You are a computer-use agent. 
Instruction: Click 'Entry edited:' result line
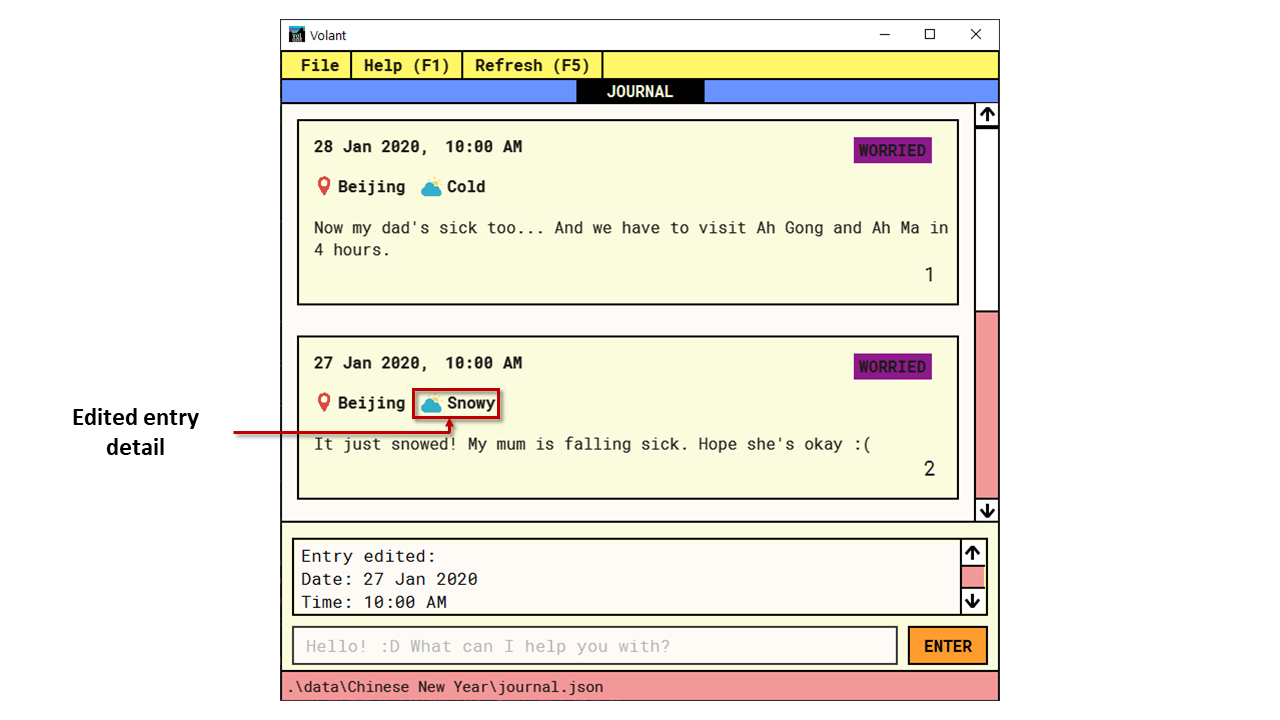(x=369, y=556)
